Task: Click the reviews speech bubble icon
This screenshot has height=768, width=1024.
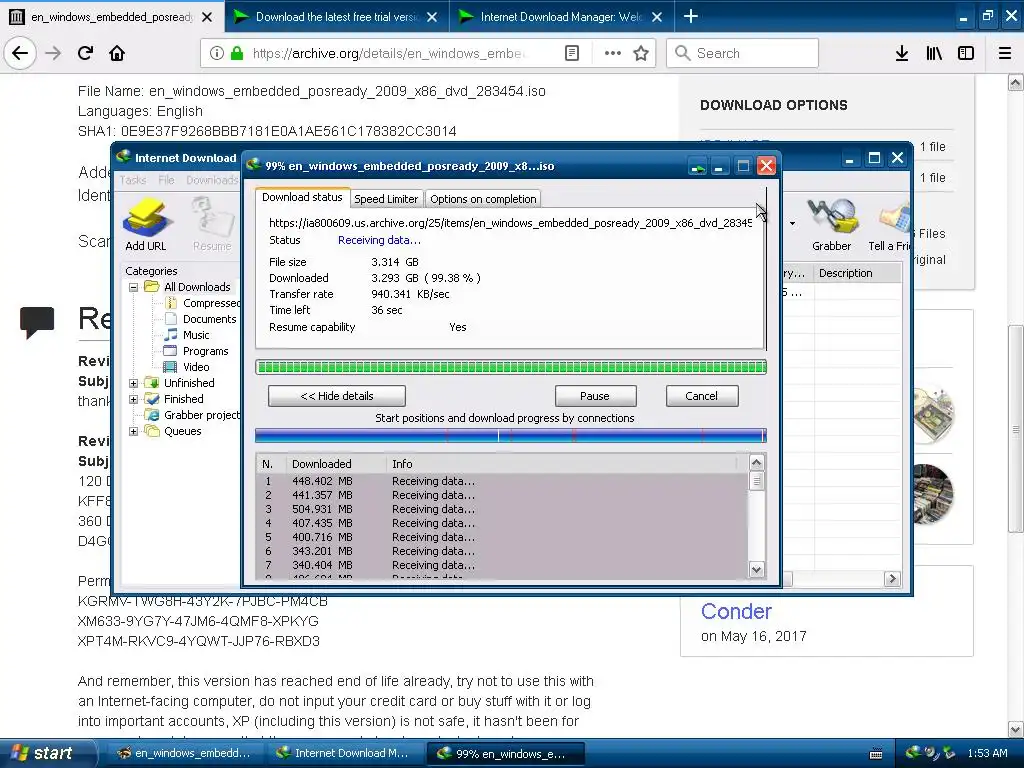Action: click(37, 322)
